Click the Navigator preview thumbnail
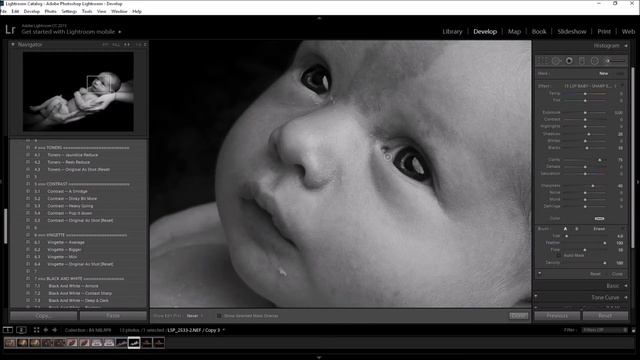 (x=78, y=91)
